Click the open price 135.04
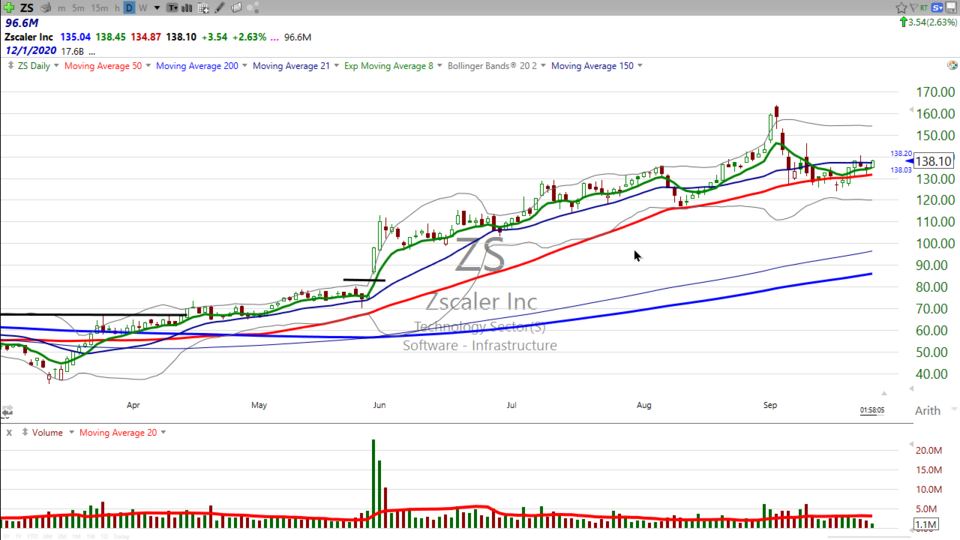Viewport: 960px width, 540px height. coord(75,37)
